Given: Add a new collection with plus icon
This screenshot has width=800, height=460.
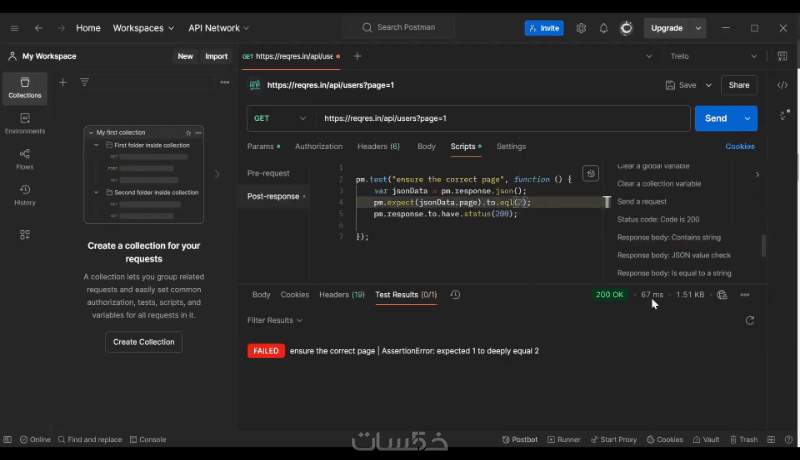Looking at the screenshot, I should pos(63,82).
